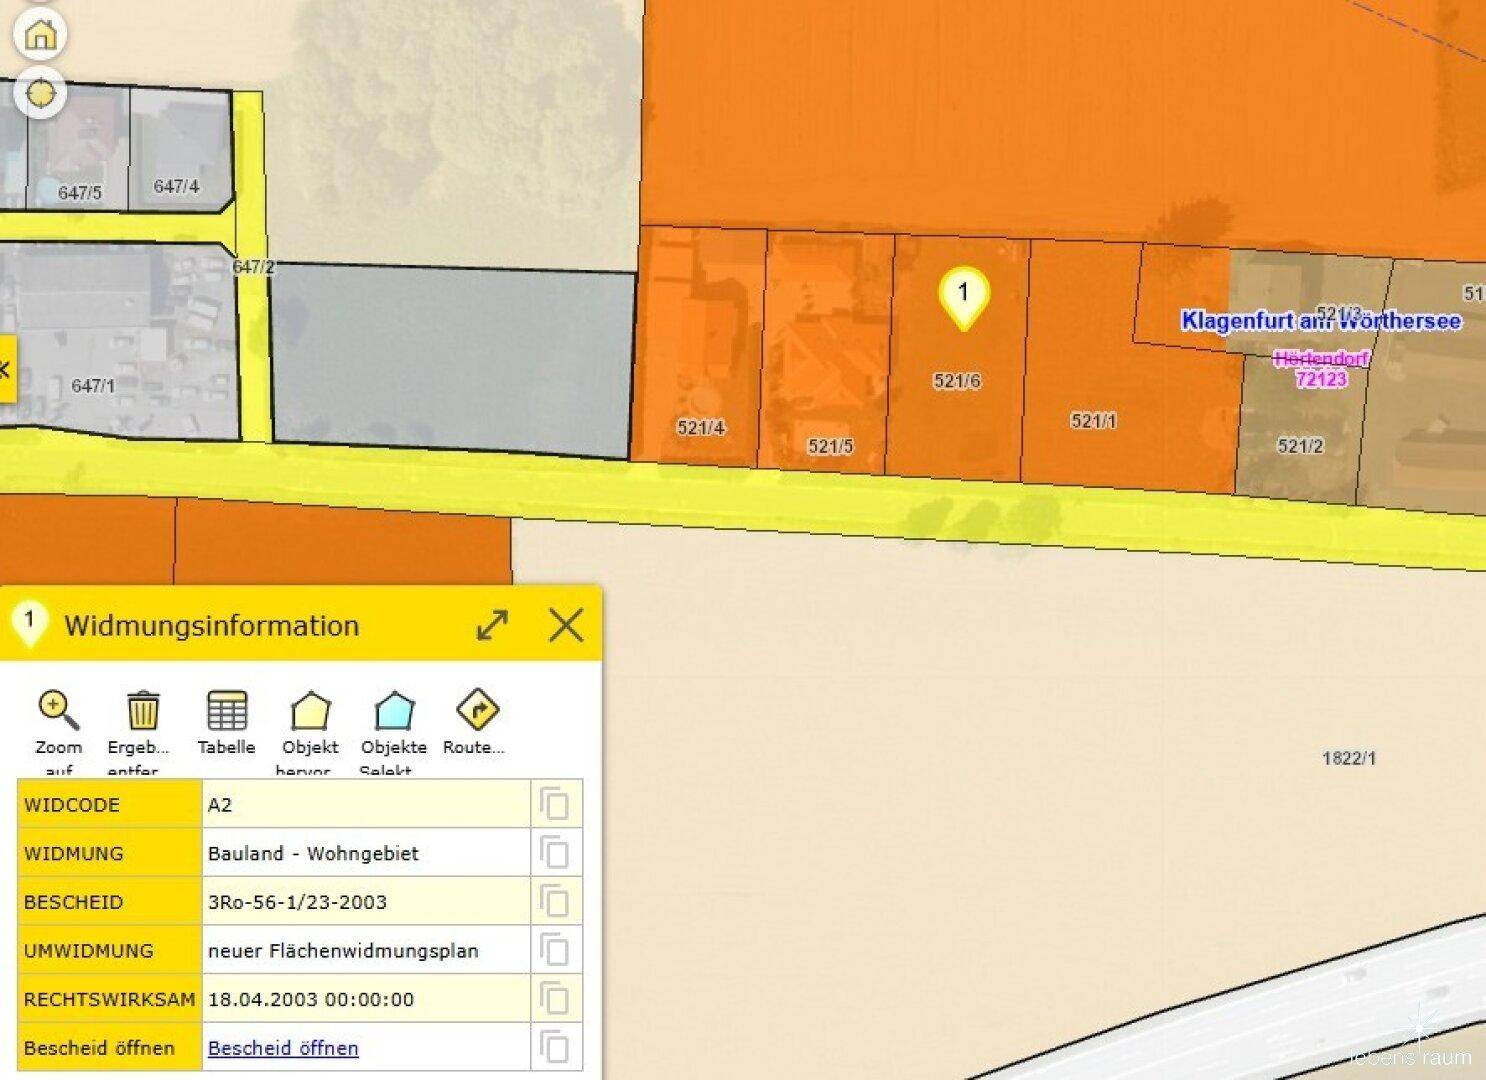Viewport: 1486px width, 1080px height.
Task: Open the Tabelle view icon
Action: (x=227, y=710)
